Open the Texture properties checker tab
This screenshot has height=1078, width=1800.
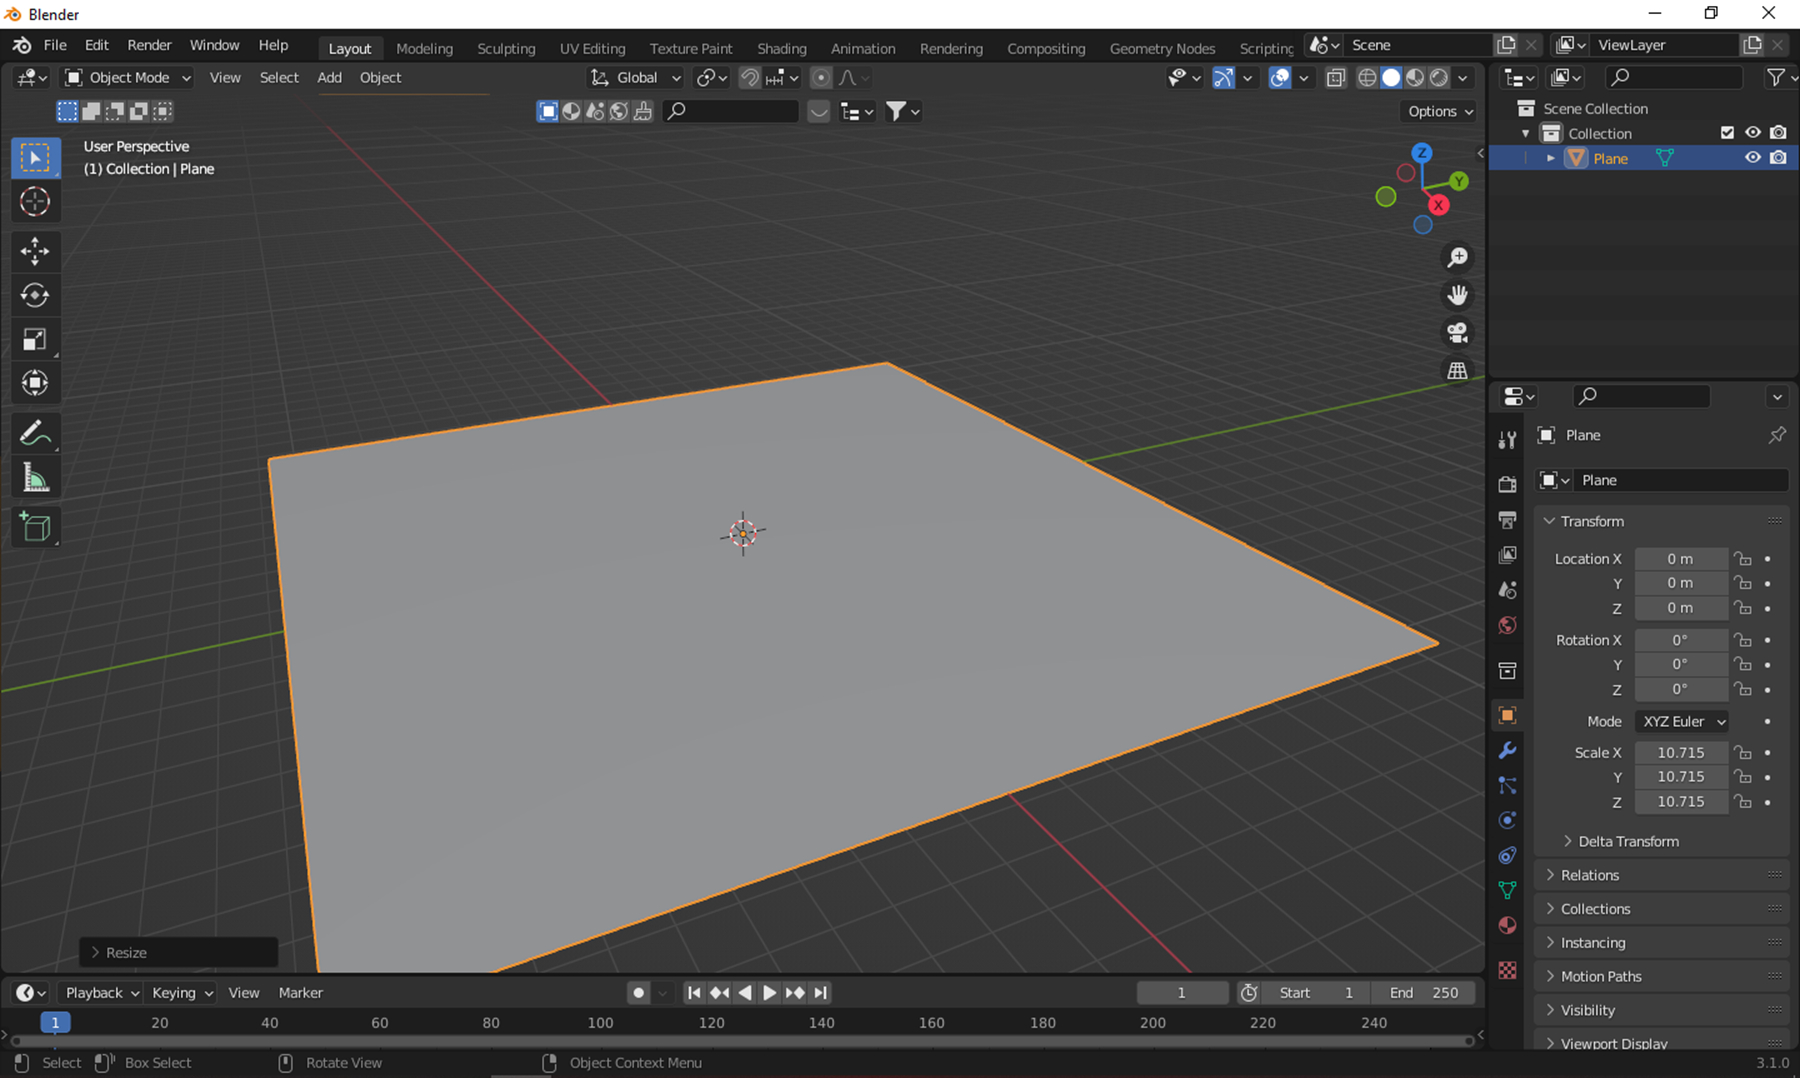click(1507, 970)
